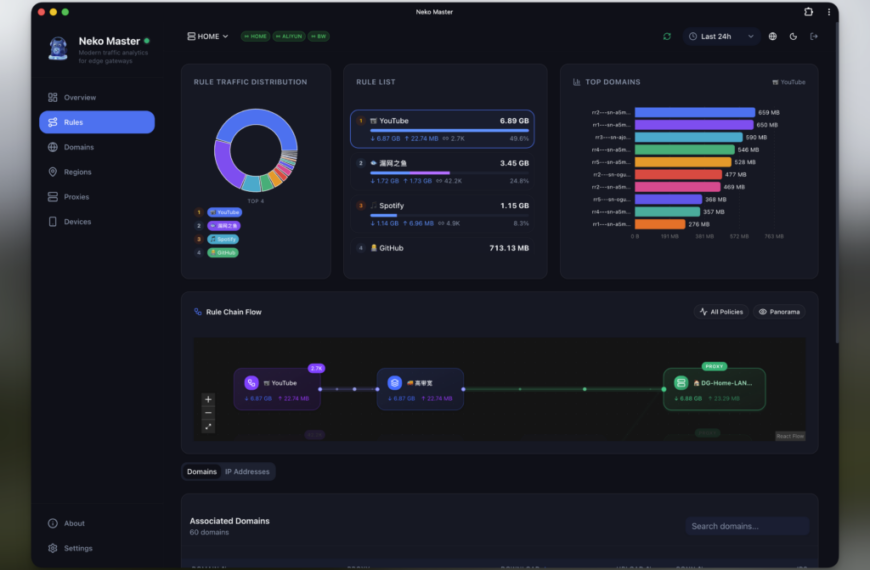Viewport: 870px width, 570px height.
Task: Click the 590 MB teal domain bar
Action: [689, 137]
